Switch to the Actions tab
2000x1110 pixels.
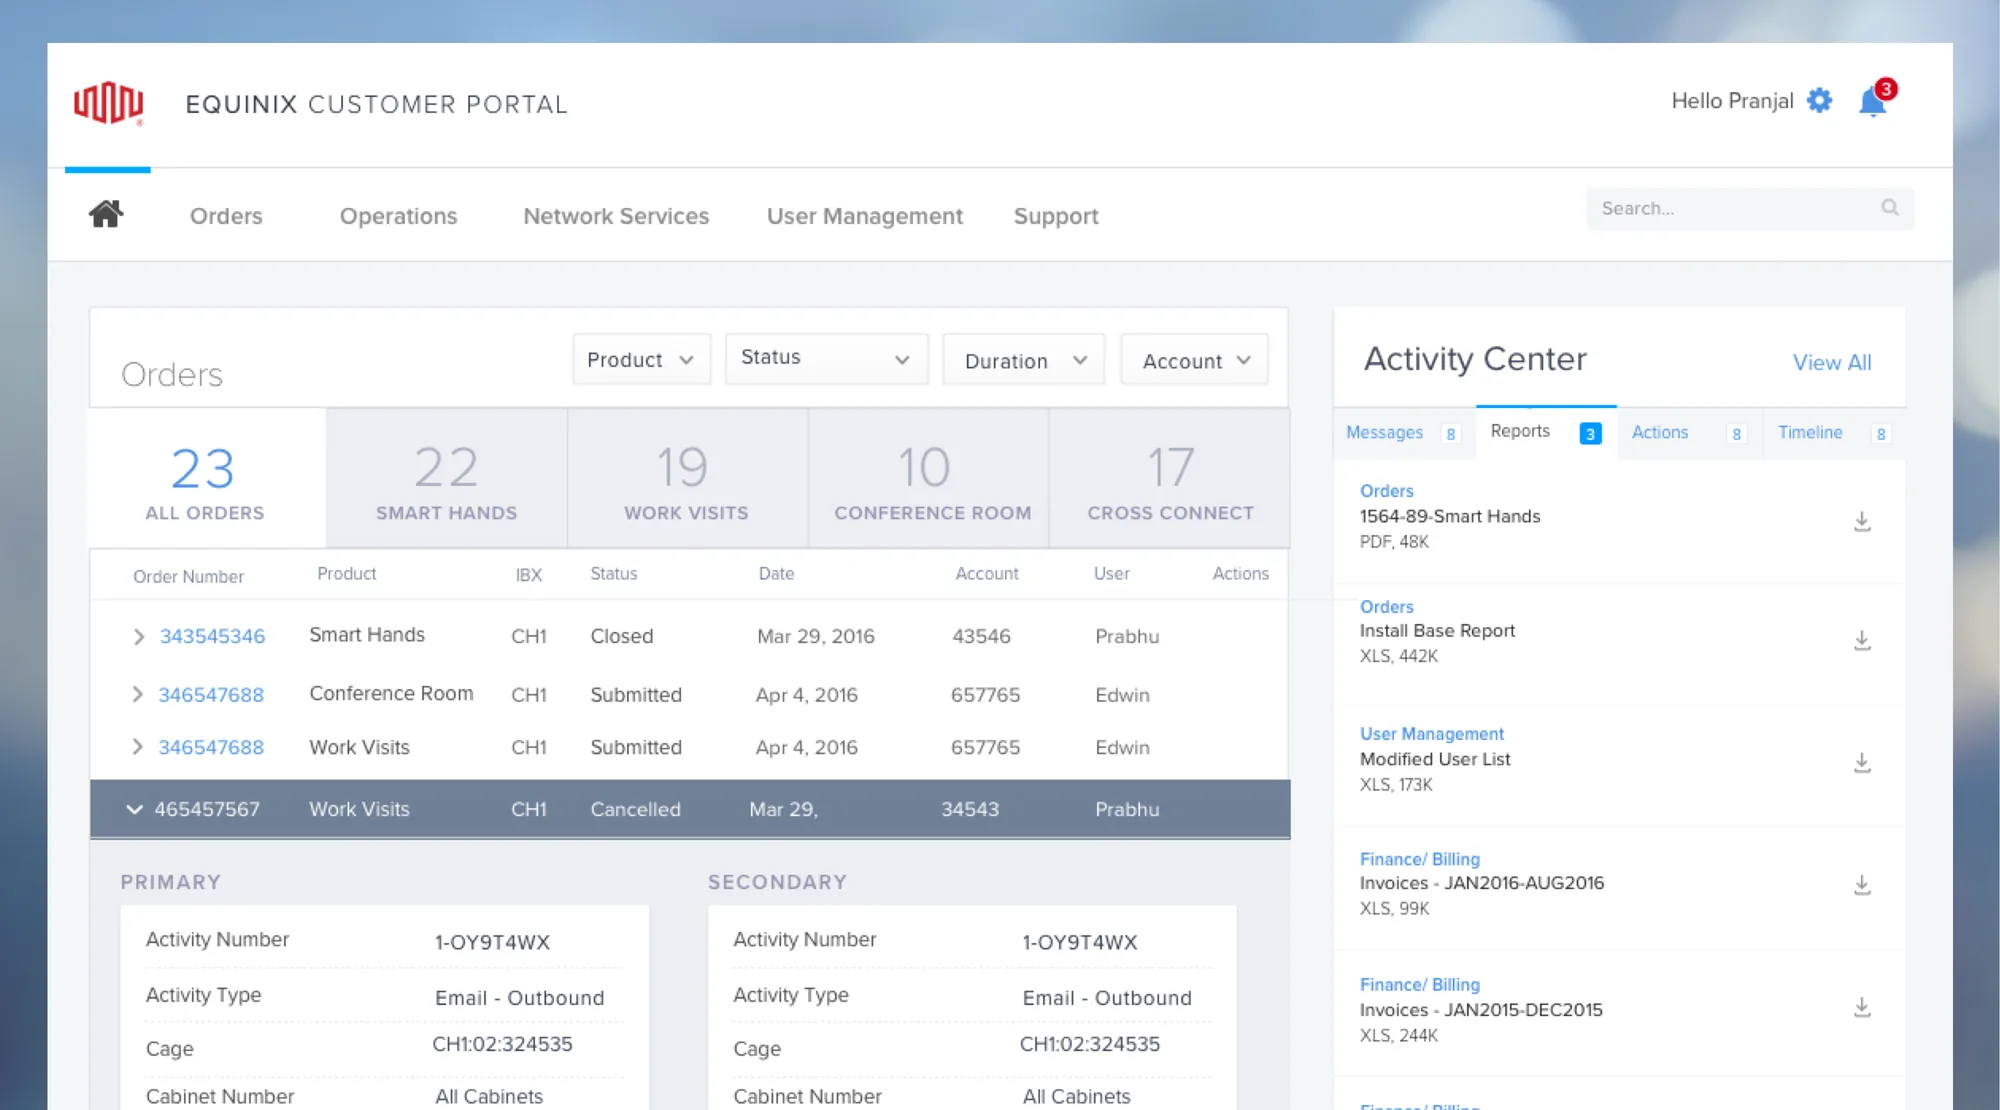[x=1689, y=433]
